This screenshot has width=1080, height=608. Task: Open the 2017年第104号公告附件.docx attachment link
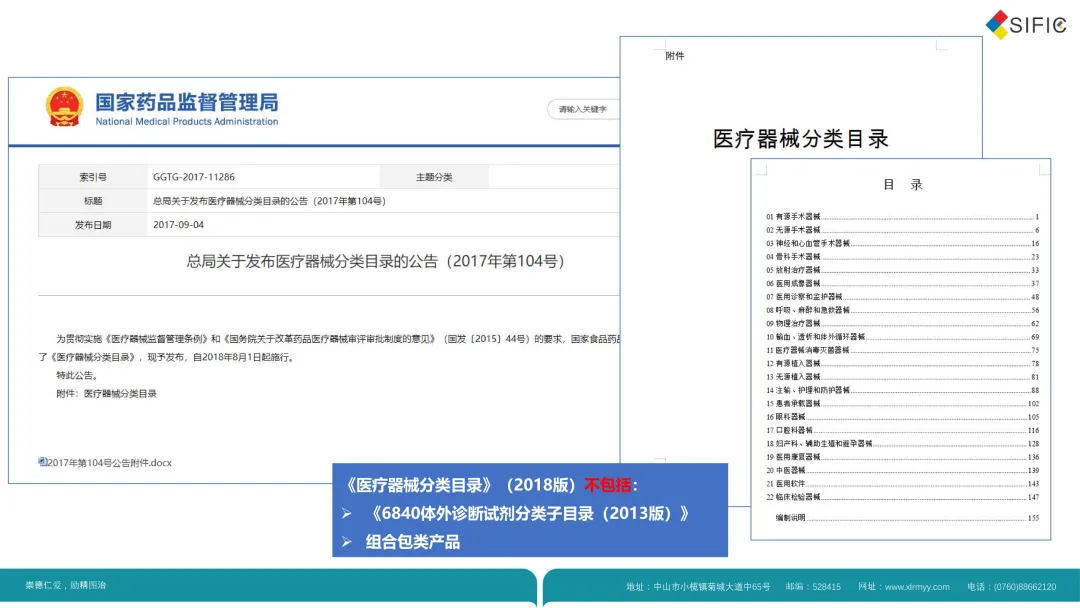point(110,463)
